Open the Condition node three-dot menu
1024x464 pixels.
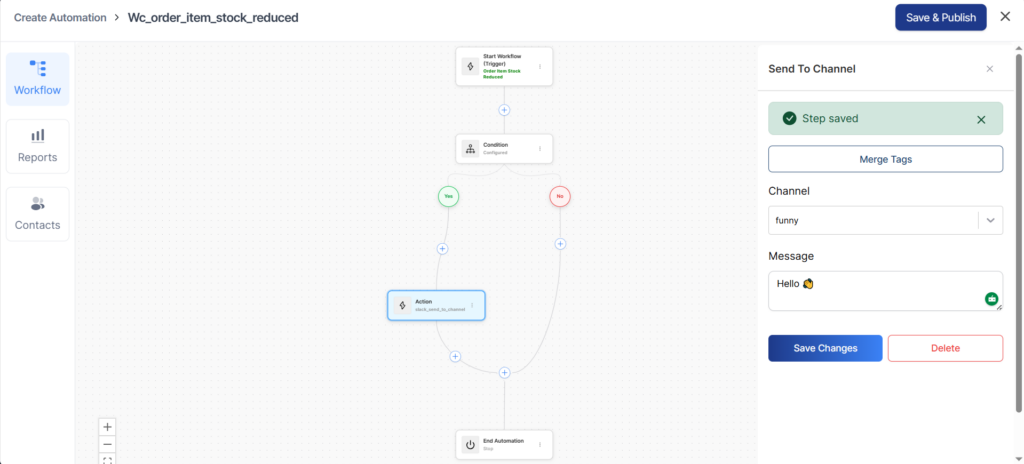(540, 149)
